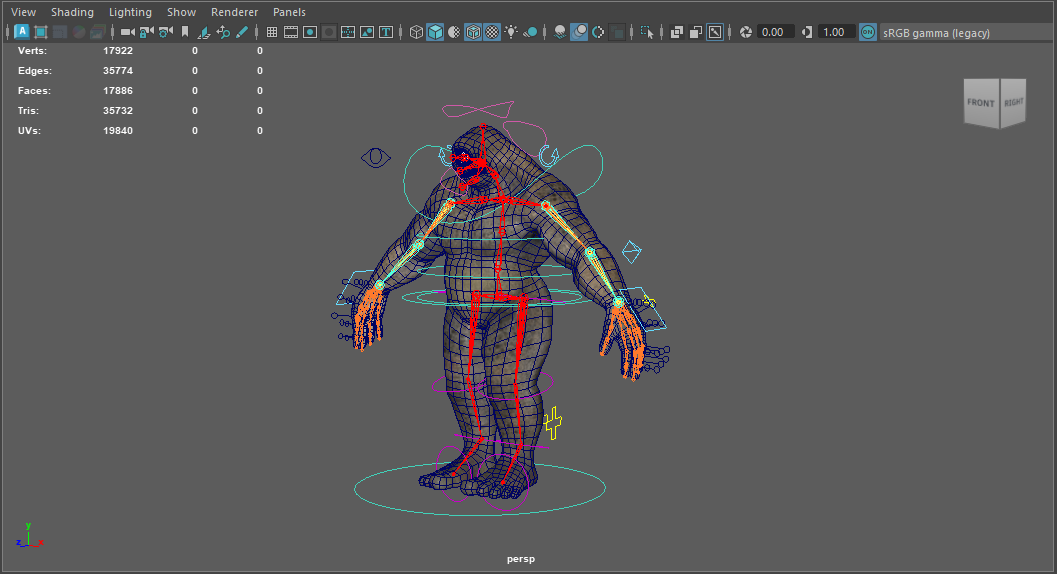
Task: Toggle the viewport grid display
Action: pos(271,32)
